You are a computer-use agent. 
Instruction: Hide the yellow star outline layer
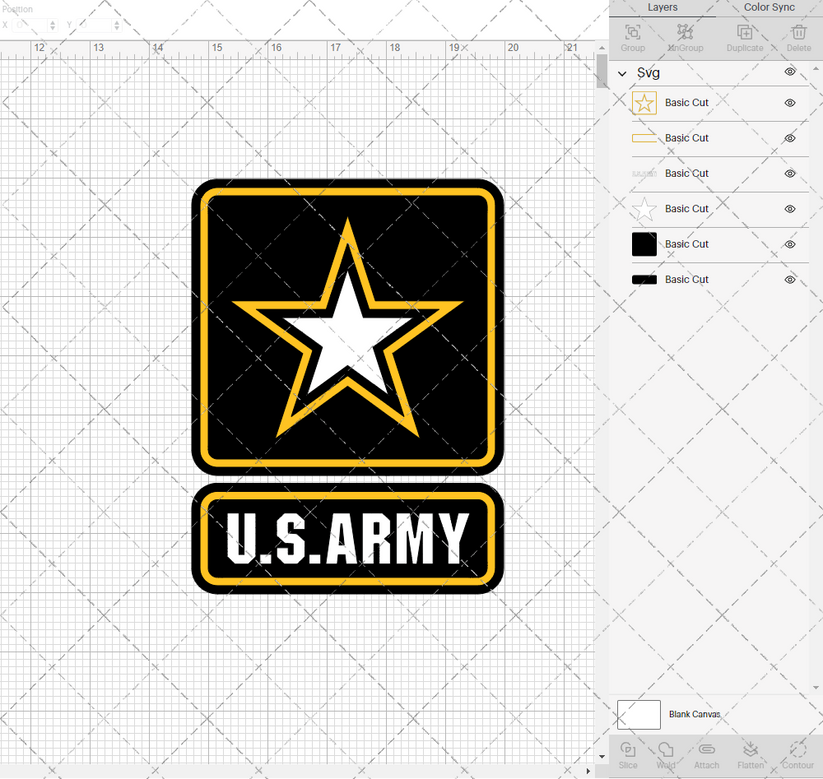[x=790, y=102]
